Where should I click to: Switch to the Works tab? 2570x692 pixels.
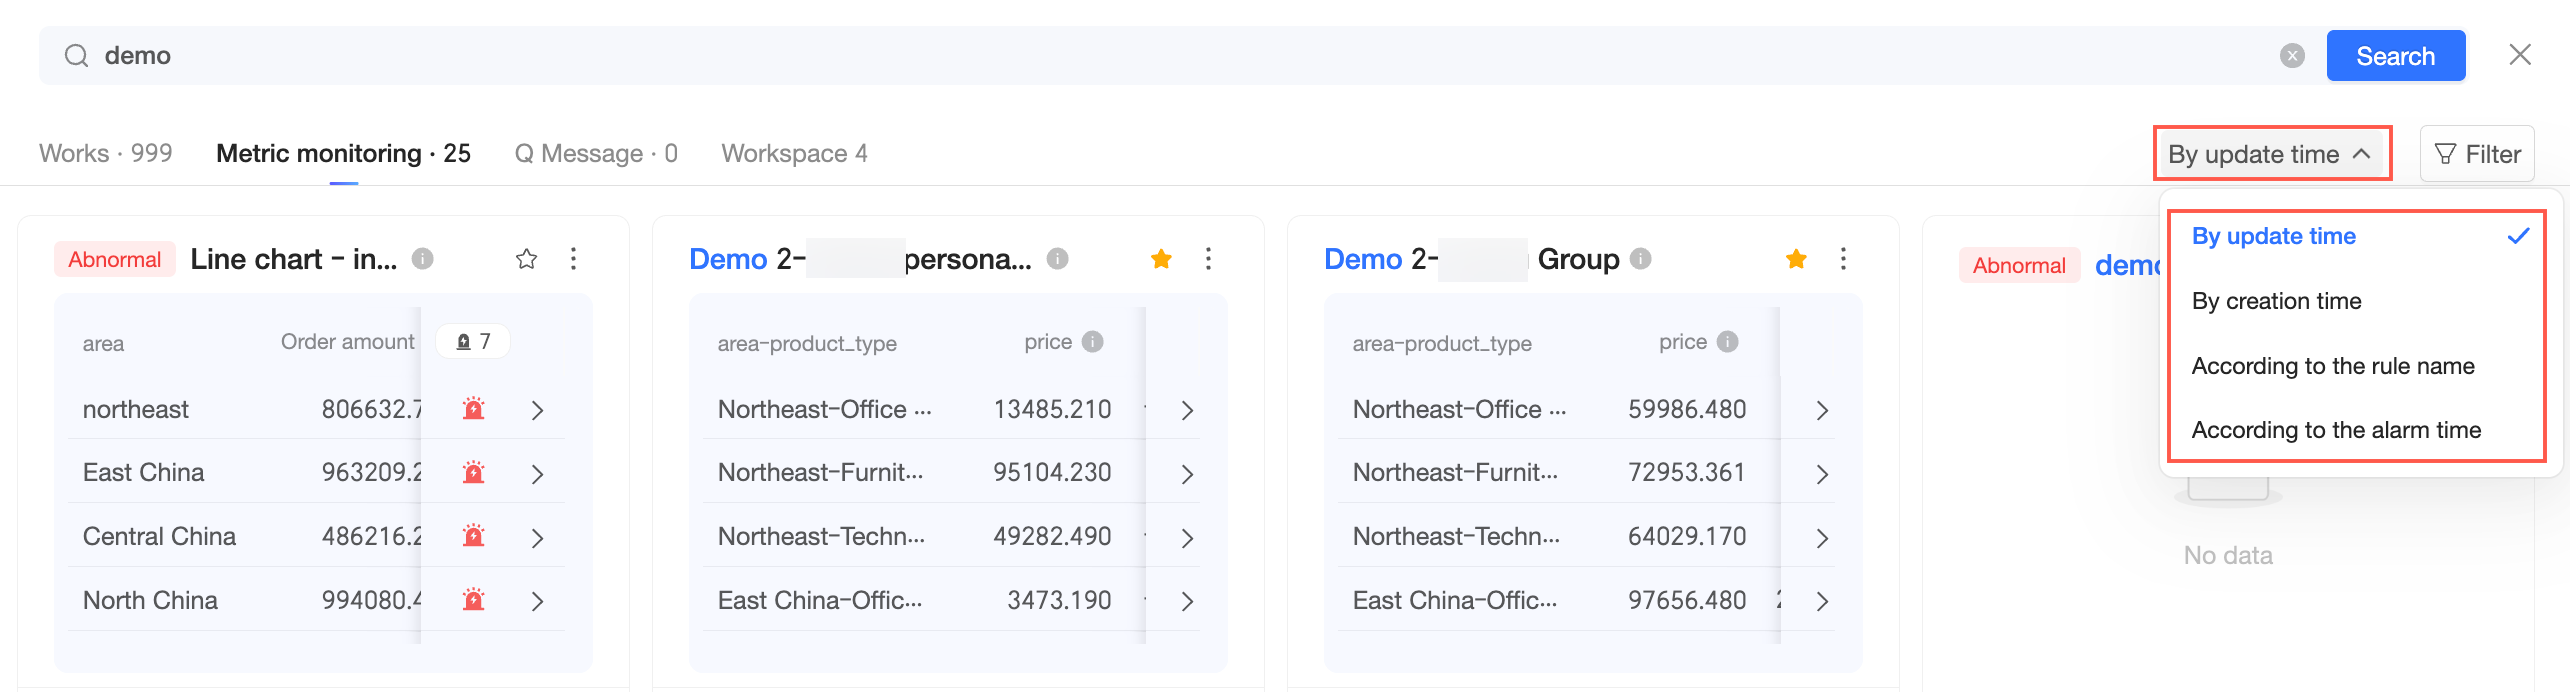click(106, 153)
